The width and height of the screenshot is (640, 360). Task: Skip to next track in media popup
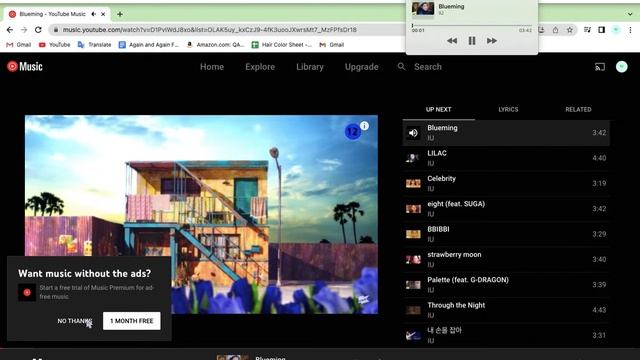[x=491, y=41]
